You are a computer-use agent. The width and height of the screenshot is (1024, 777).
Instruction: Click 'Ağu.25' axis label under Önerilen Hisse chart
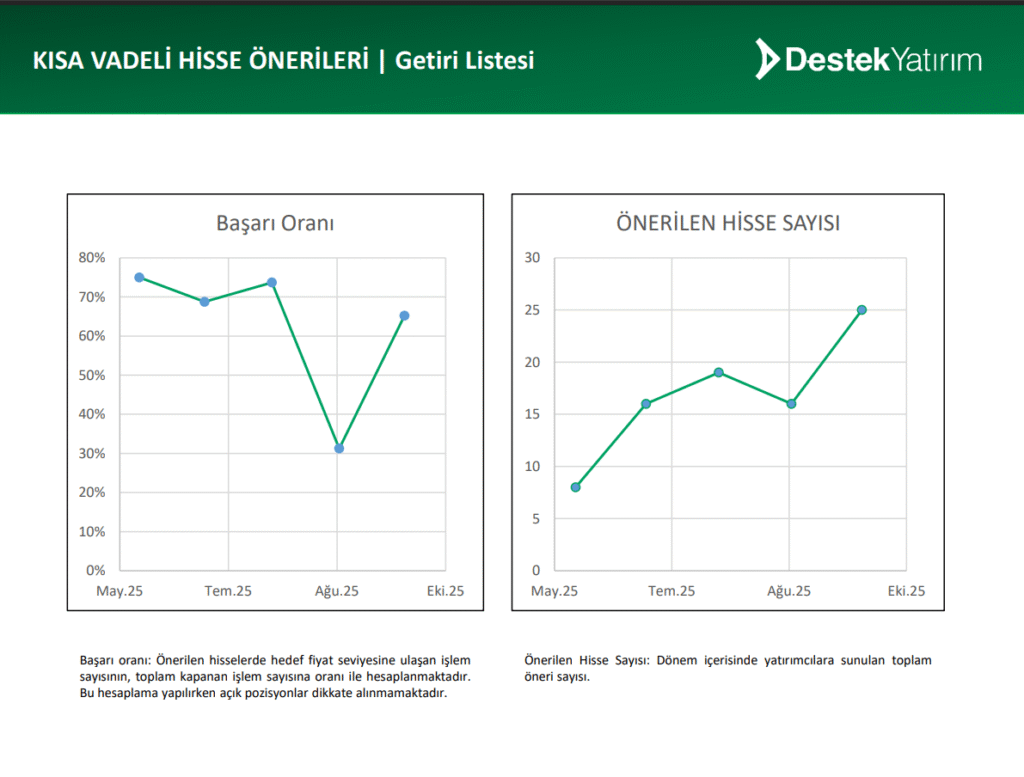(789, 591)
